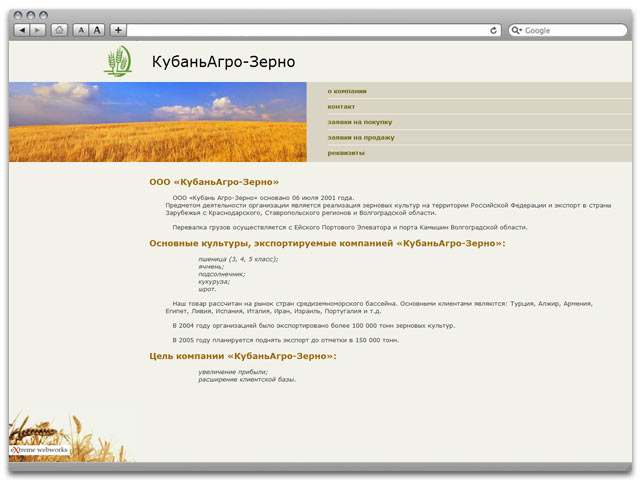Viewport: 640px width, 480px height.
Task: Click the line 'расширение клиентской базы'
Action: pyautogui.click(x=247, y=380)
